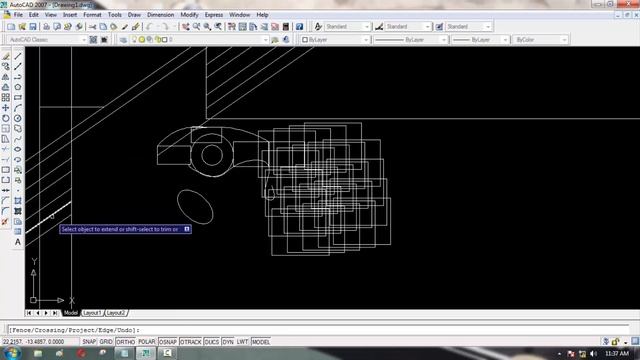Click the New drawing icon
The image size is (640, 360).
point(11,27)
